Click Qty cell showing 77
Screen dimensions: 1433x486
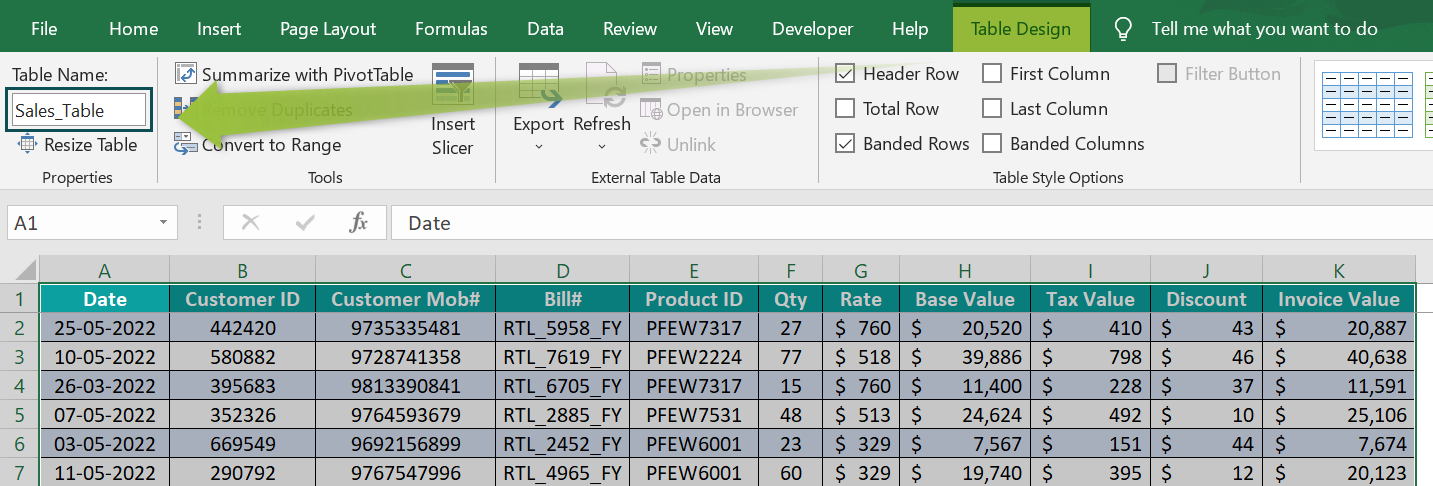(x=790, y=356)
